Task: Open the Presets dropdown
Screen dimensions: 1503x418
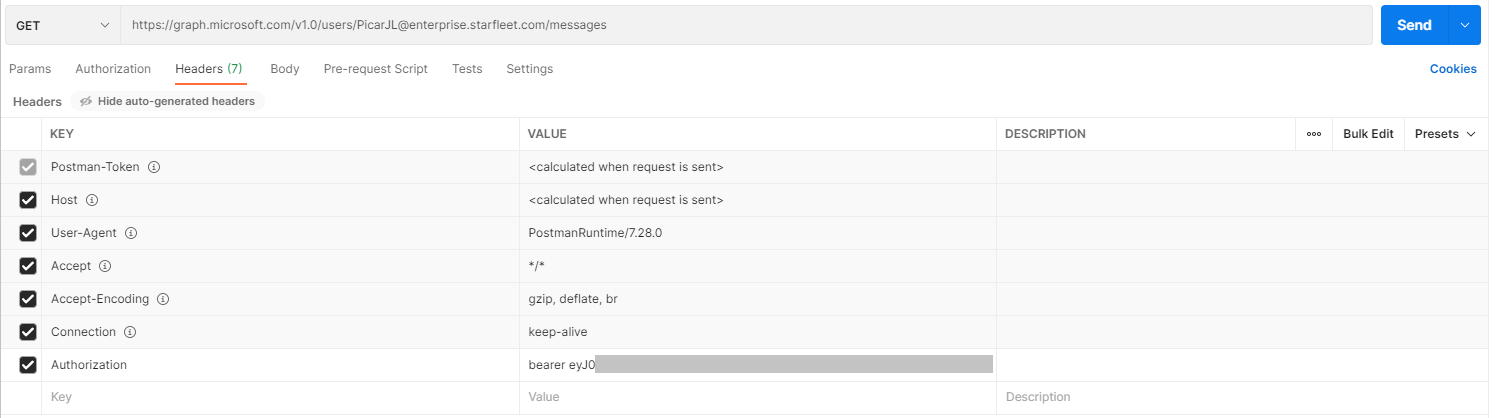Action: 1445,134
